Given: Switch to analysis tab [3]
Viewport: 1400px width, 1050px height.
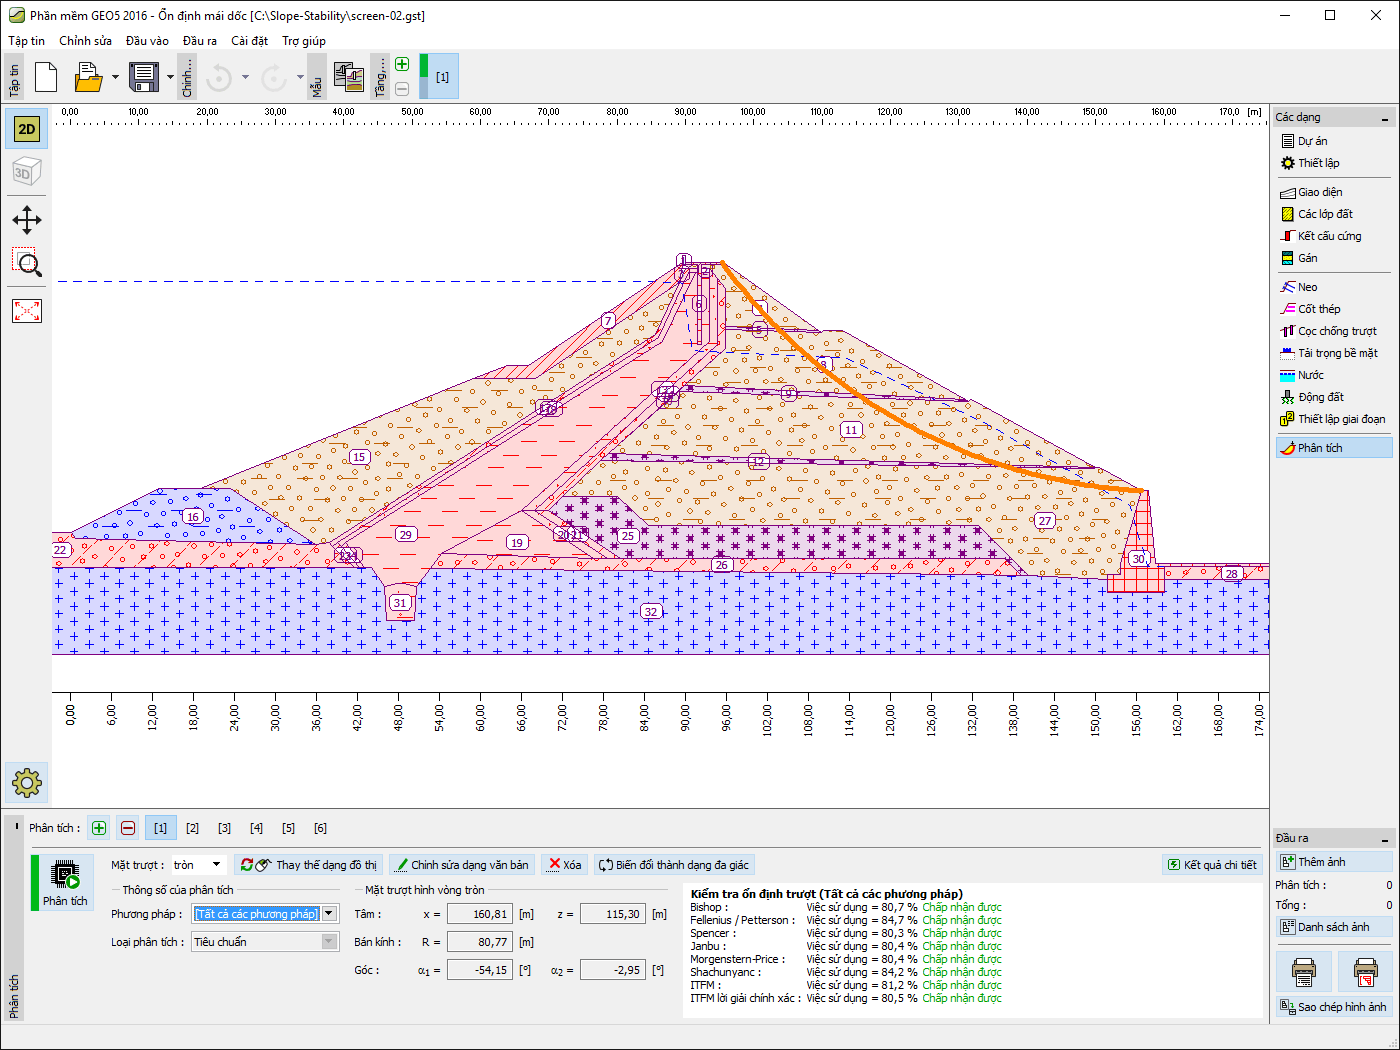Looking at the screenshot, I should click(x=224, y=828).
